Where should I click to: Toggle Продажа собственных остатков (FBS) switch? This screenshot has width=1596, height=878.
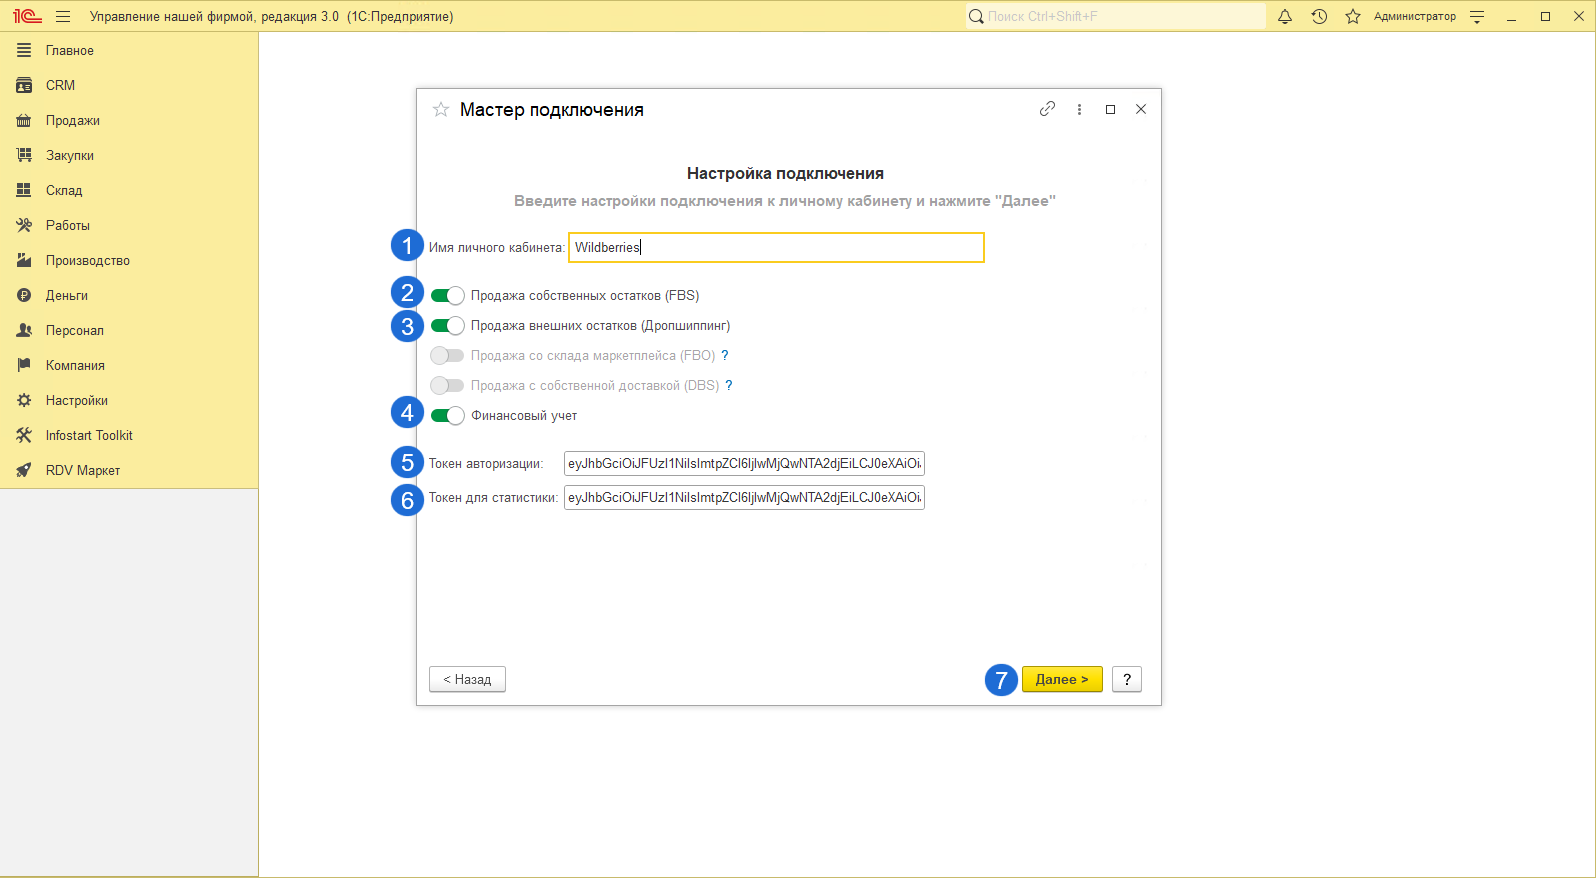(x=447, y=295)
